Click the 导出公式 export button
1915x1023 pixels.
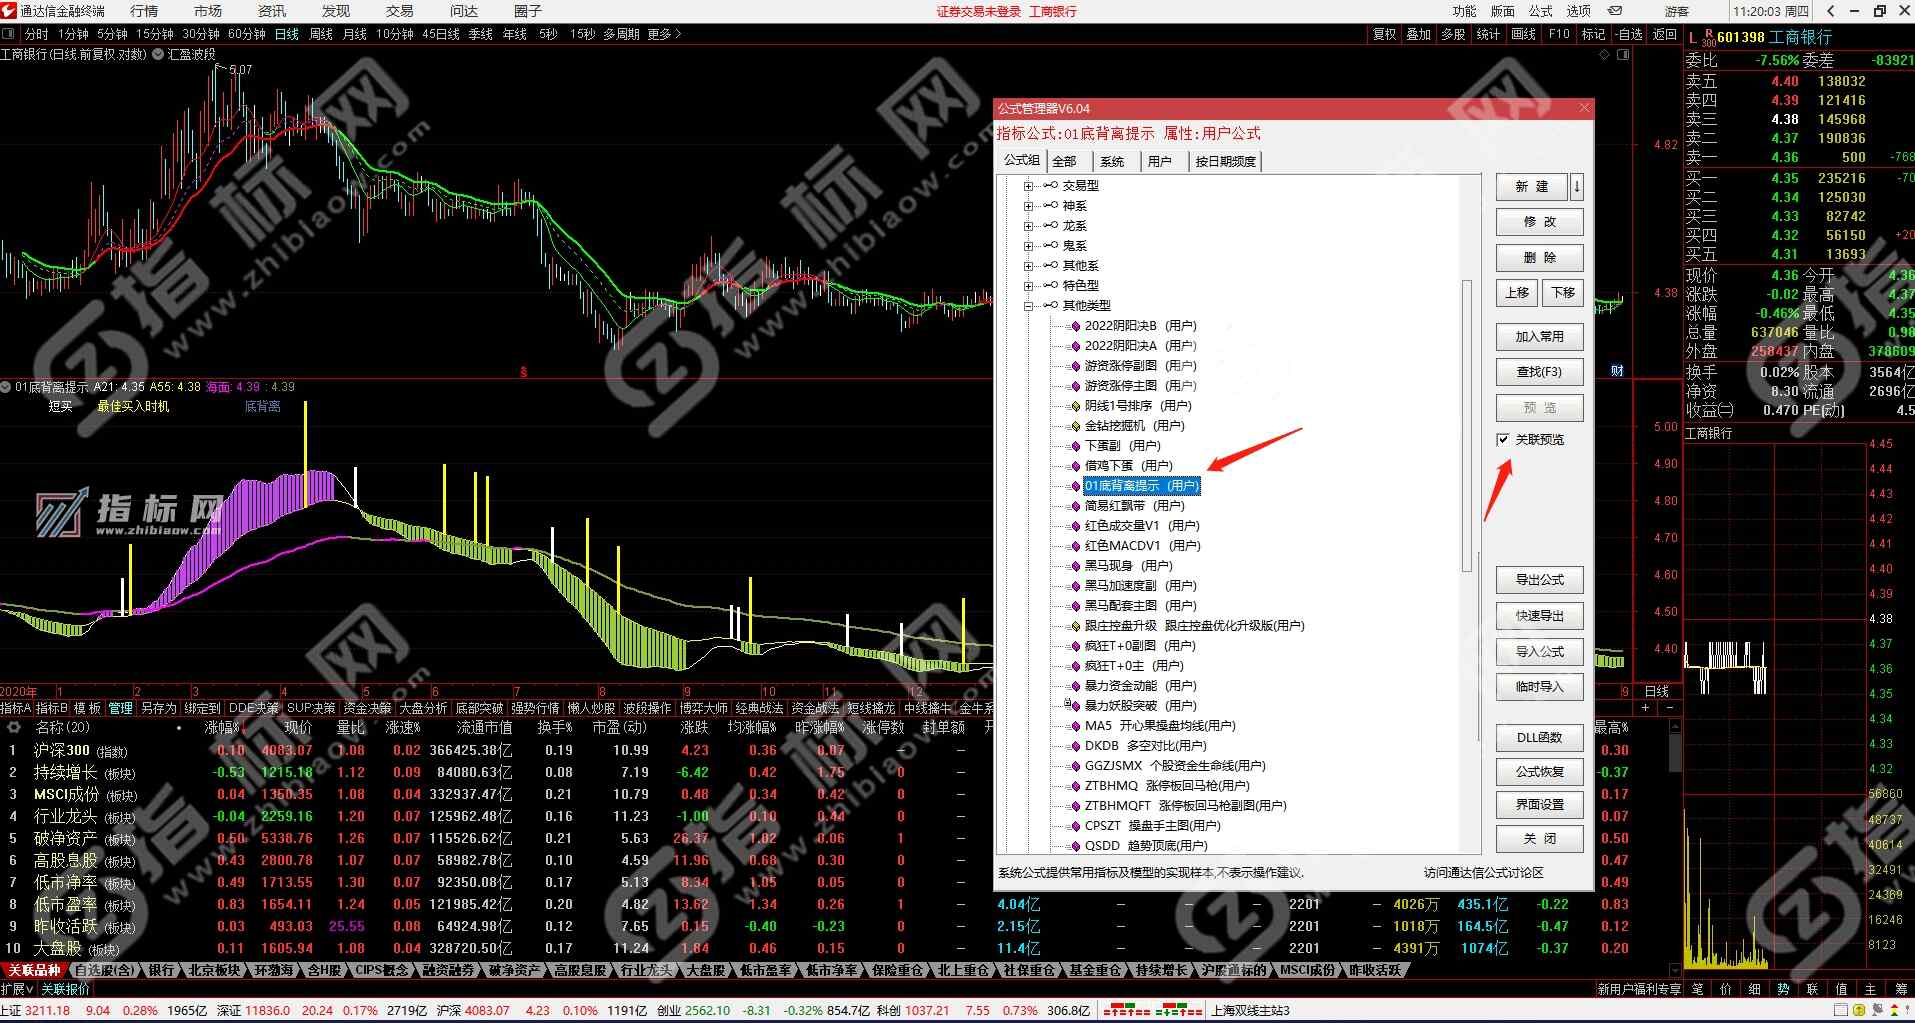[1539, 579]
